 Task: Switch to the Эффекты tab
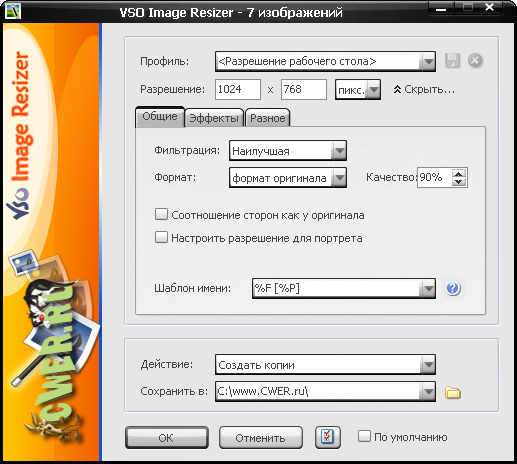214,118
